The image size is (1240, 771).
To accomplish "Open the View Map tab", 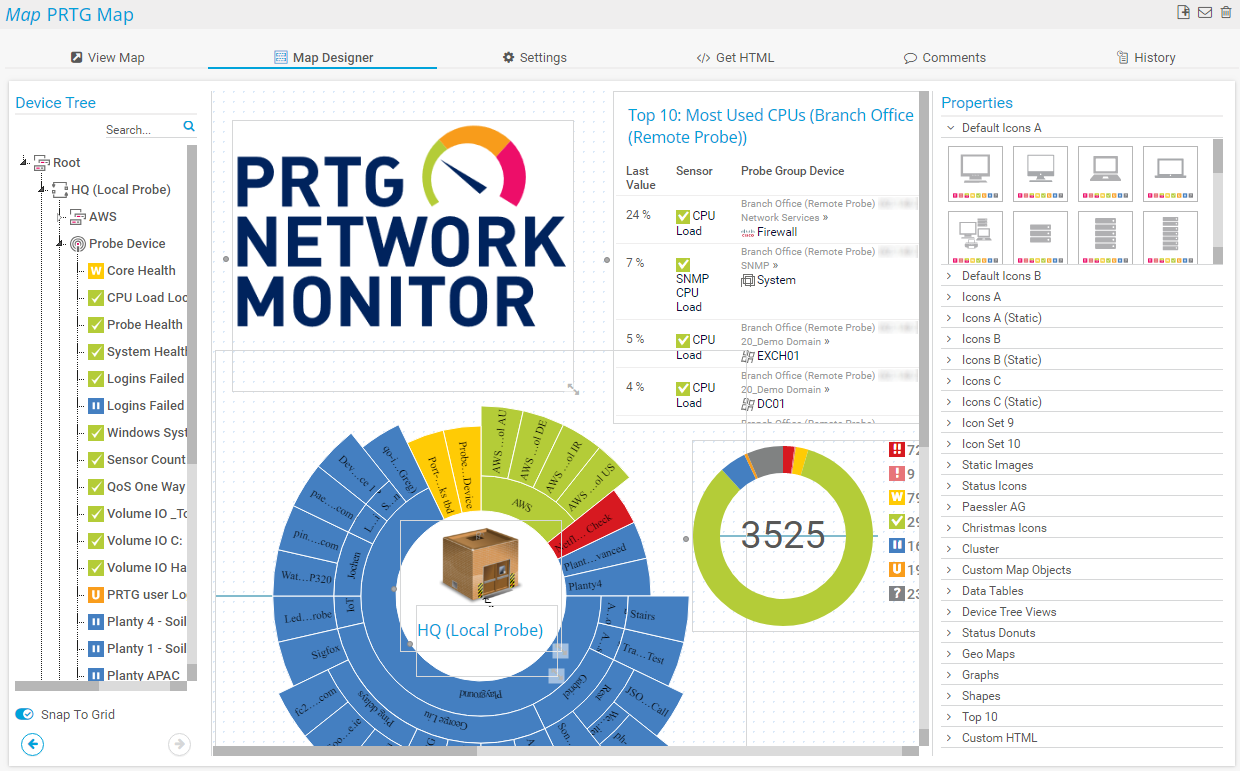I will (x=108, y=57).
